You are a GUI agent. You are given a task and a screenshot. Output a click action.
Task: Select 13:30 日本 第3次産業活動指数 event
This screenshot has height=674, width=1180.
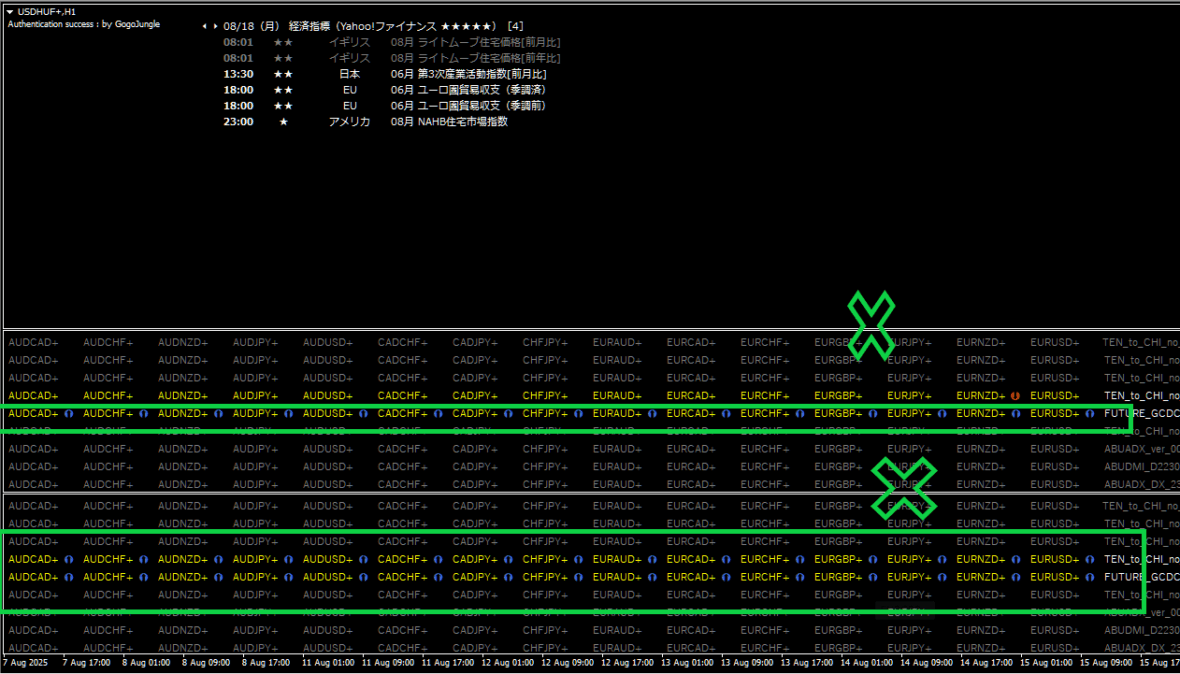click(385, 74)
